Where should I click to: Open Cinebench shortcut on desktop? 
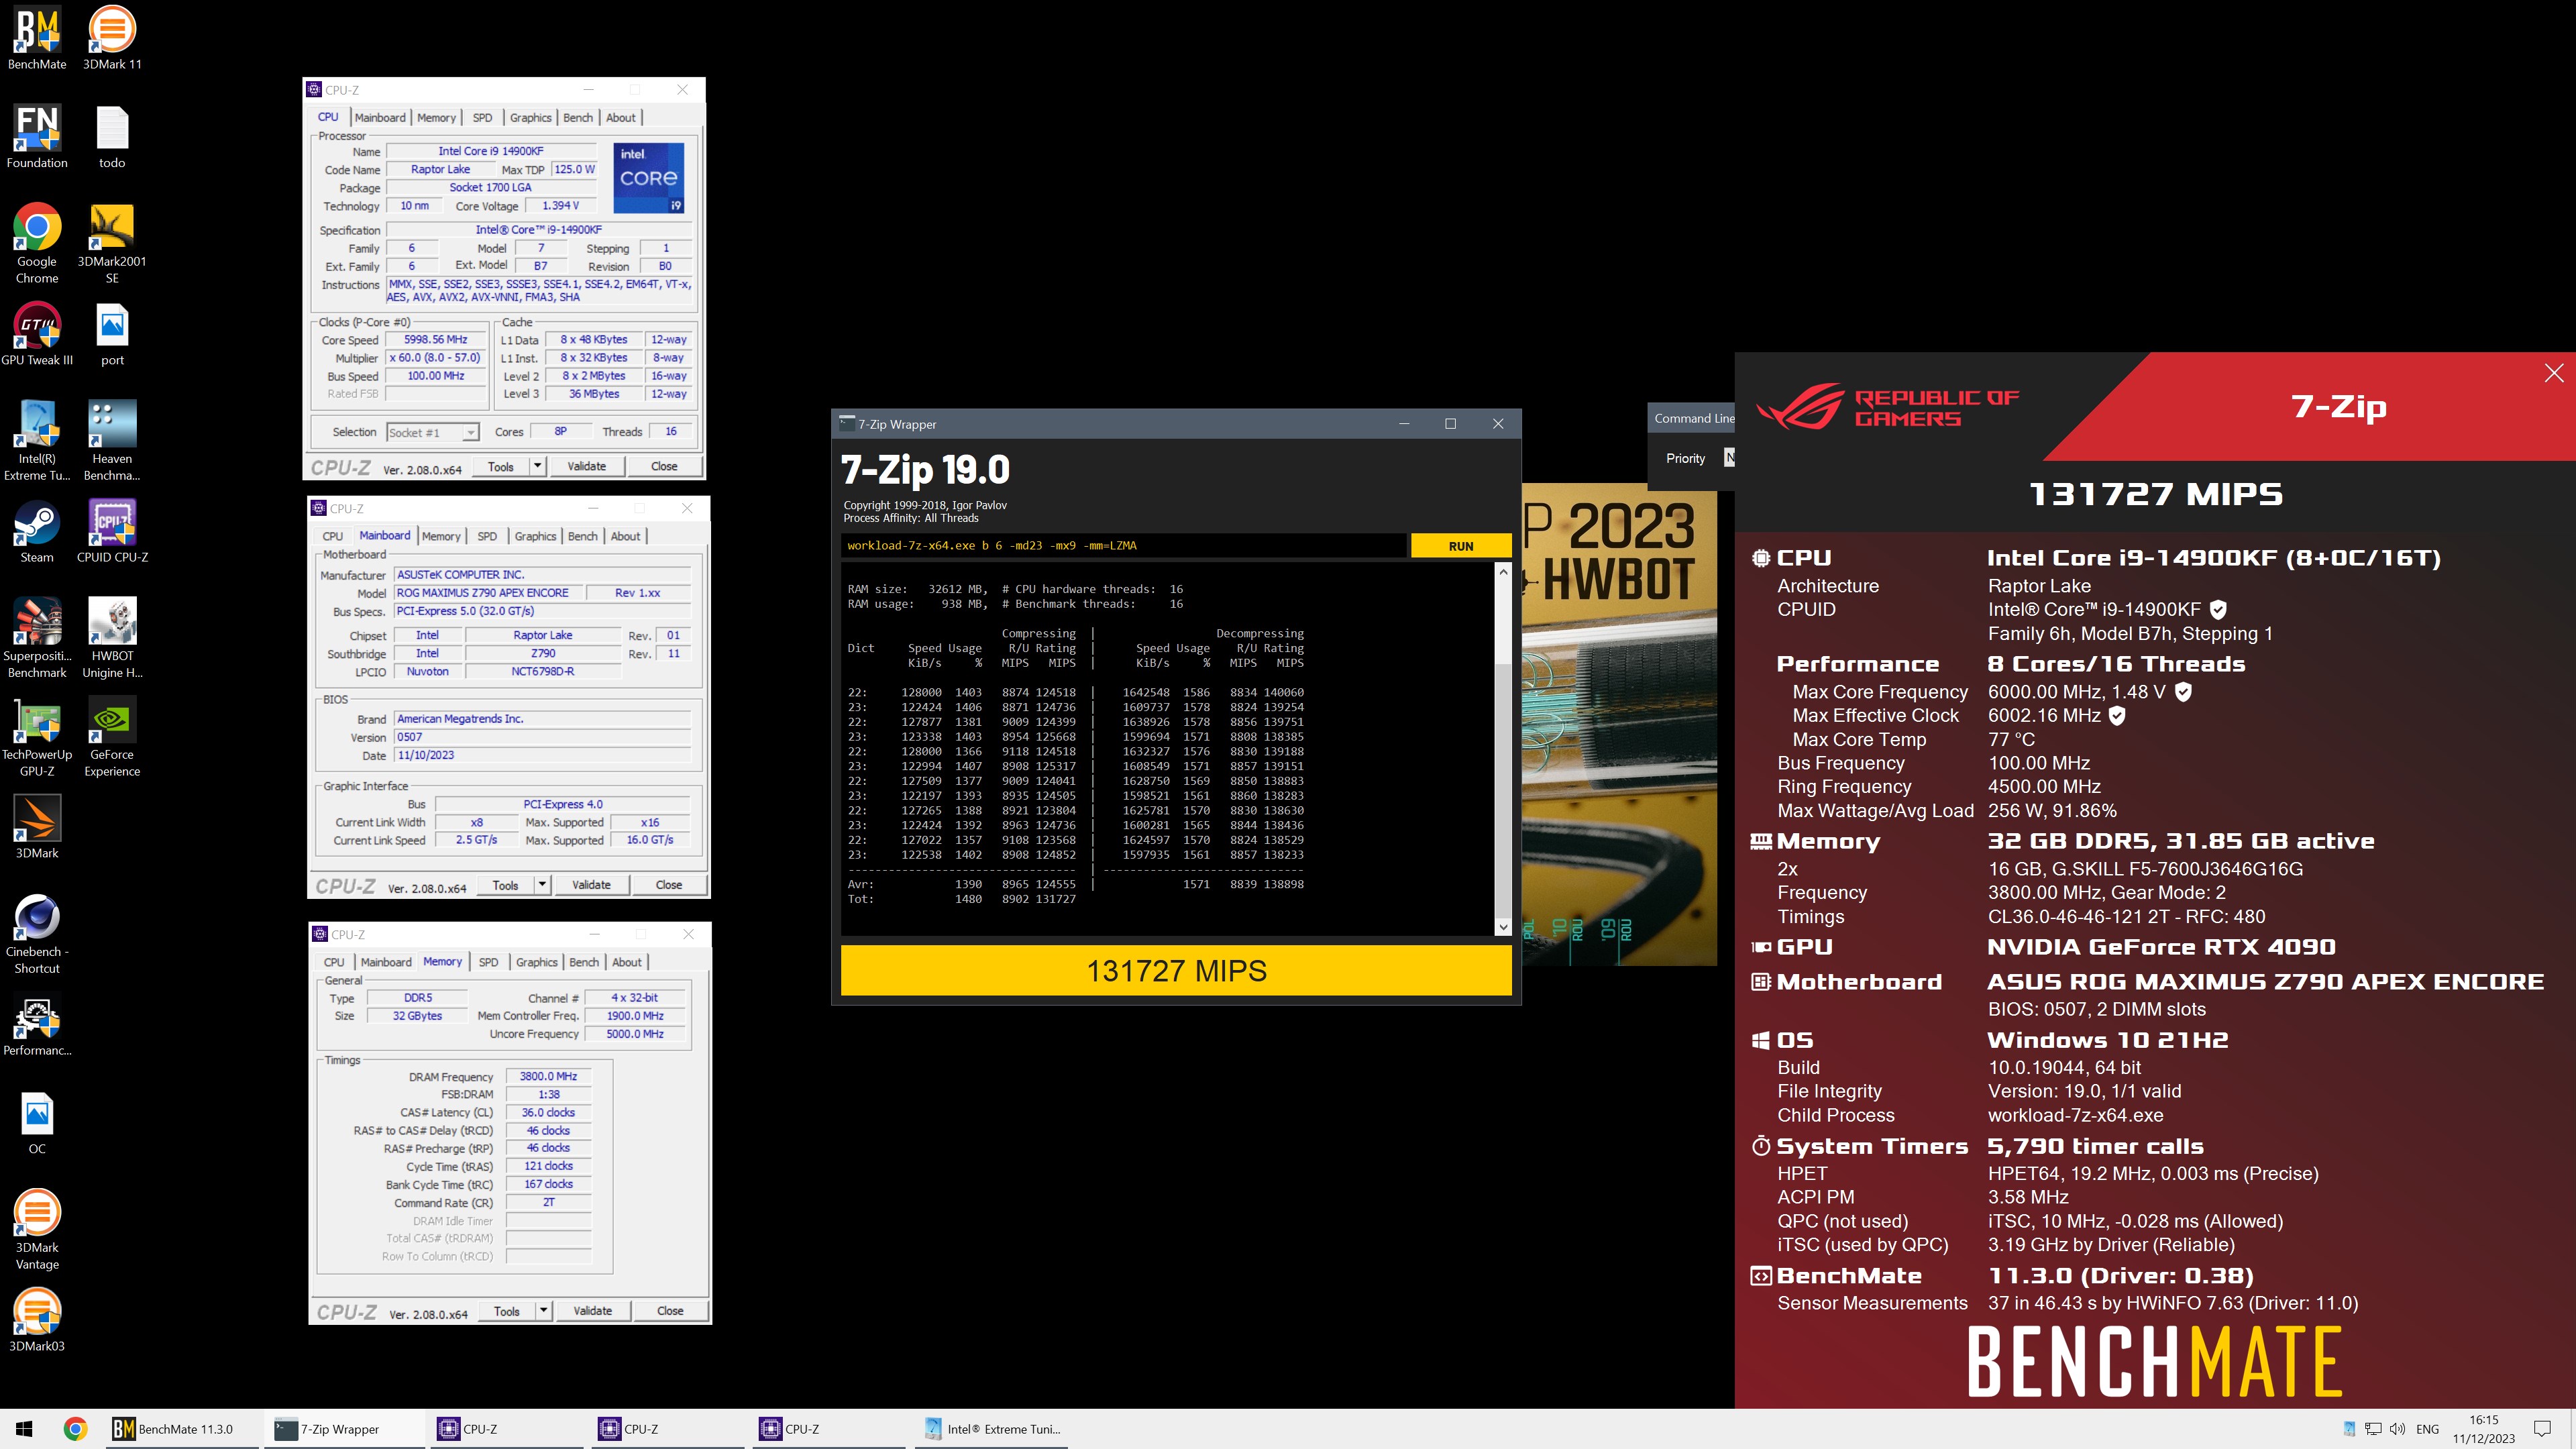point(37,933)
